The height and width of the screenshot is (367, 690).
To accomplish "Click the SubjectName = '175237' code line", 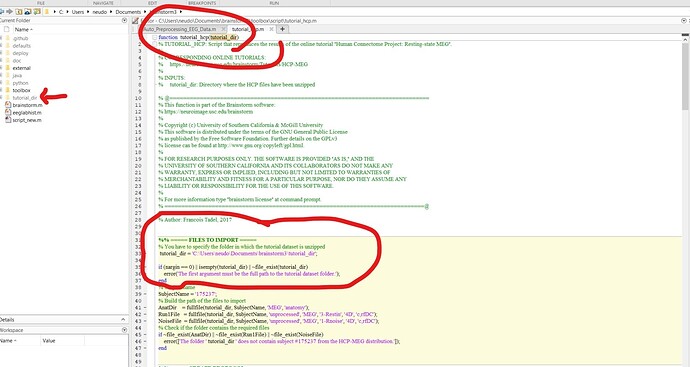I will [188, 294].
